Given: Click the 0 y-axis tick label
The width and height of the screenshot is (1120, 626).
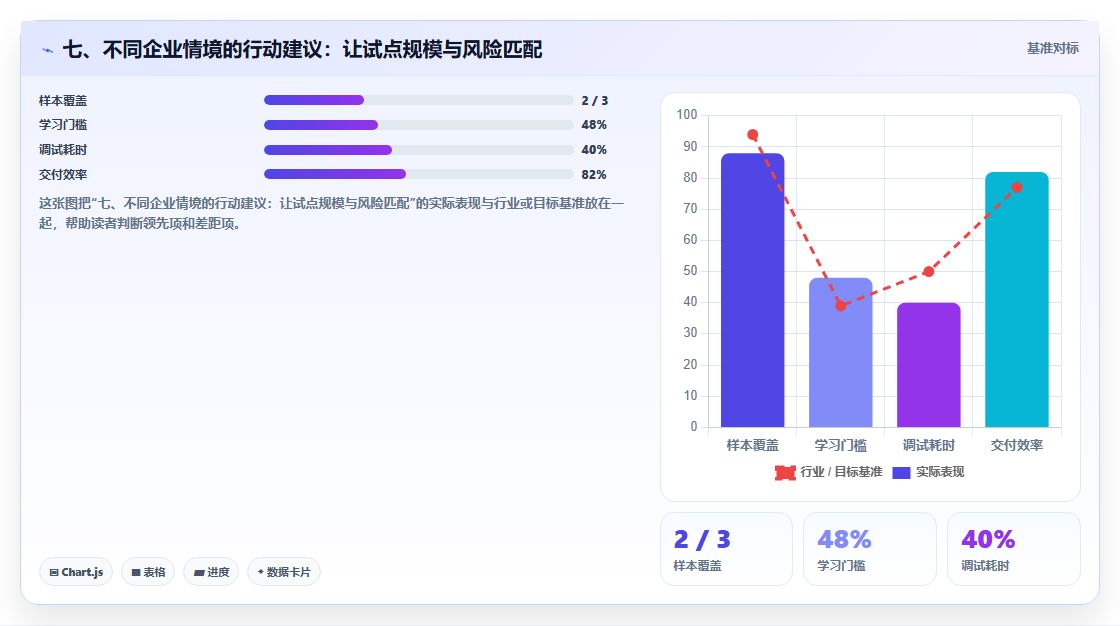Looking at the screenshot, I should coord(694,427).
